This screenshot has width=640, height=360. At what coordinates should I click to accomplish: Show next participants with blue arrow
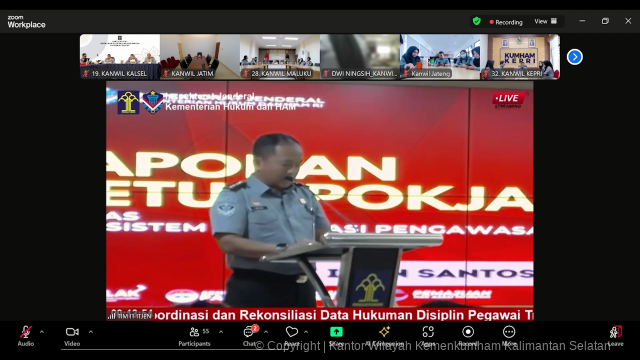click(x=574, y=57)
